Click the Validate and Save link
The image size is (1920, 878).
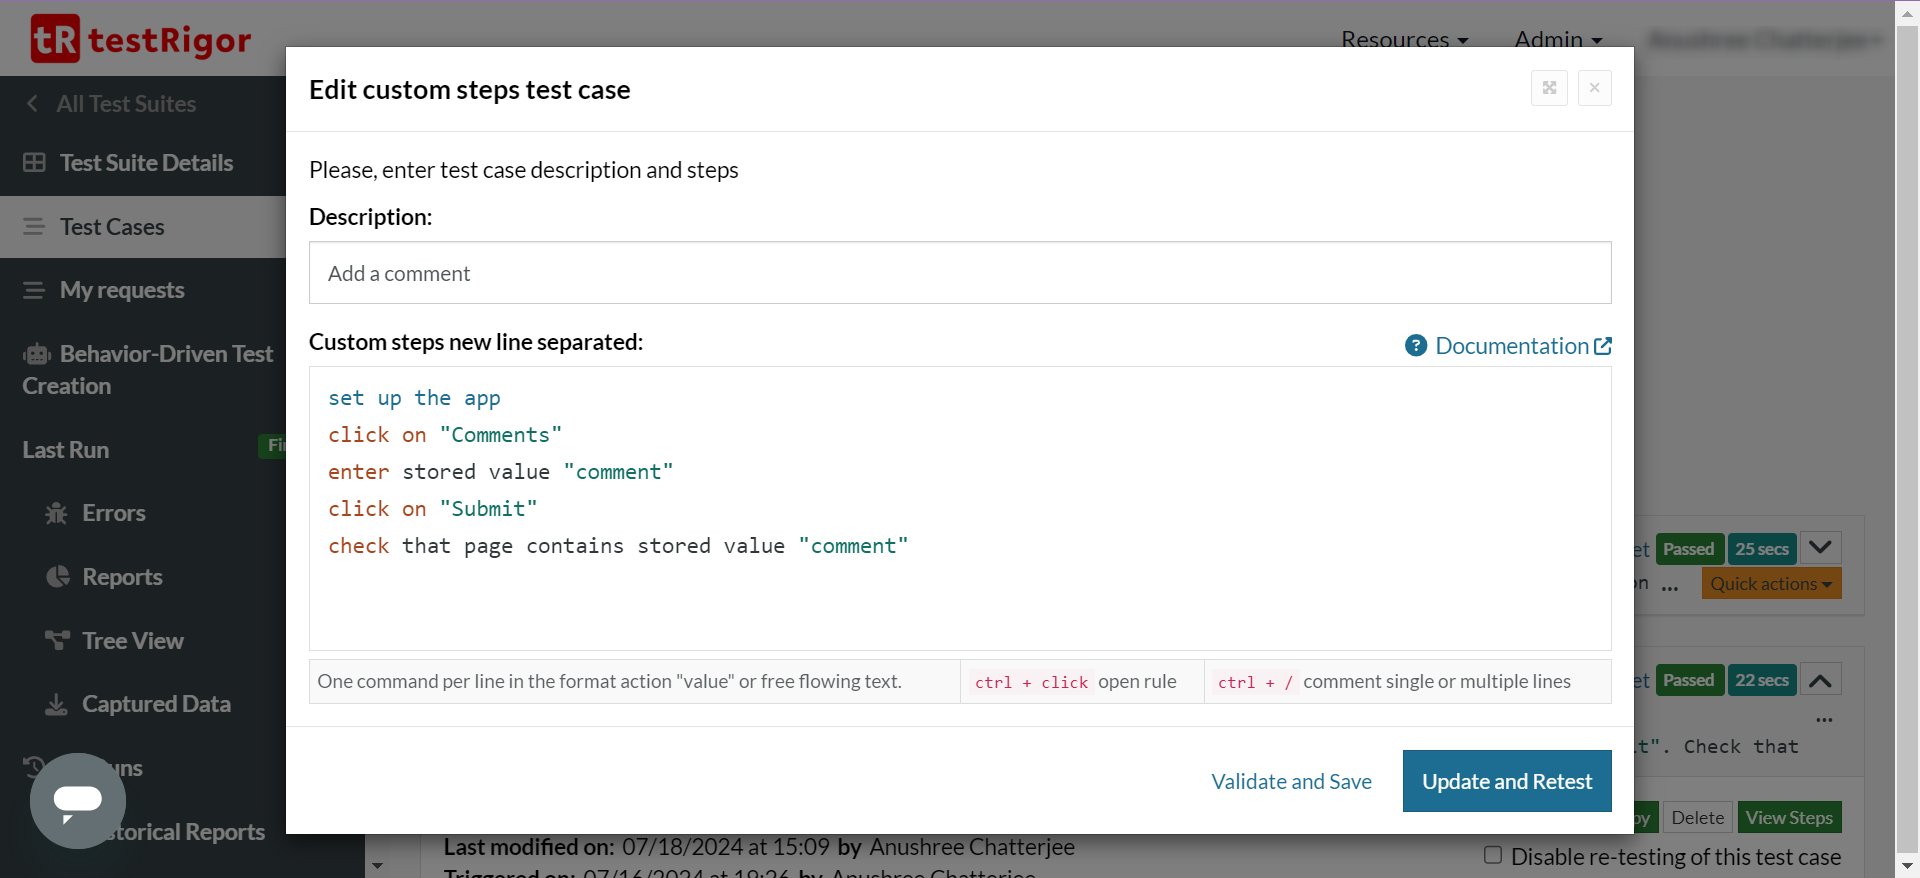[1291, 782]
